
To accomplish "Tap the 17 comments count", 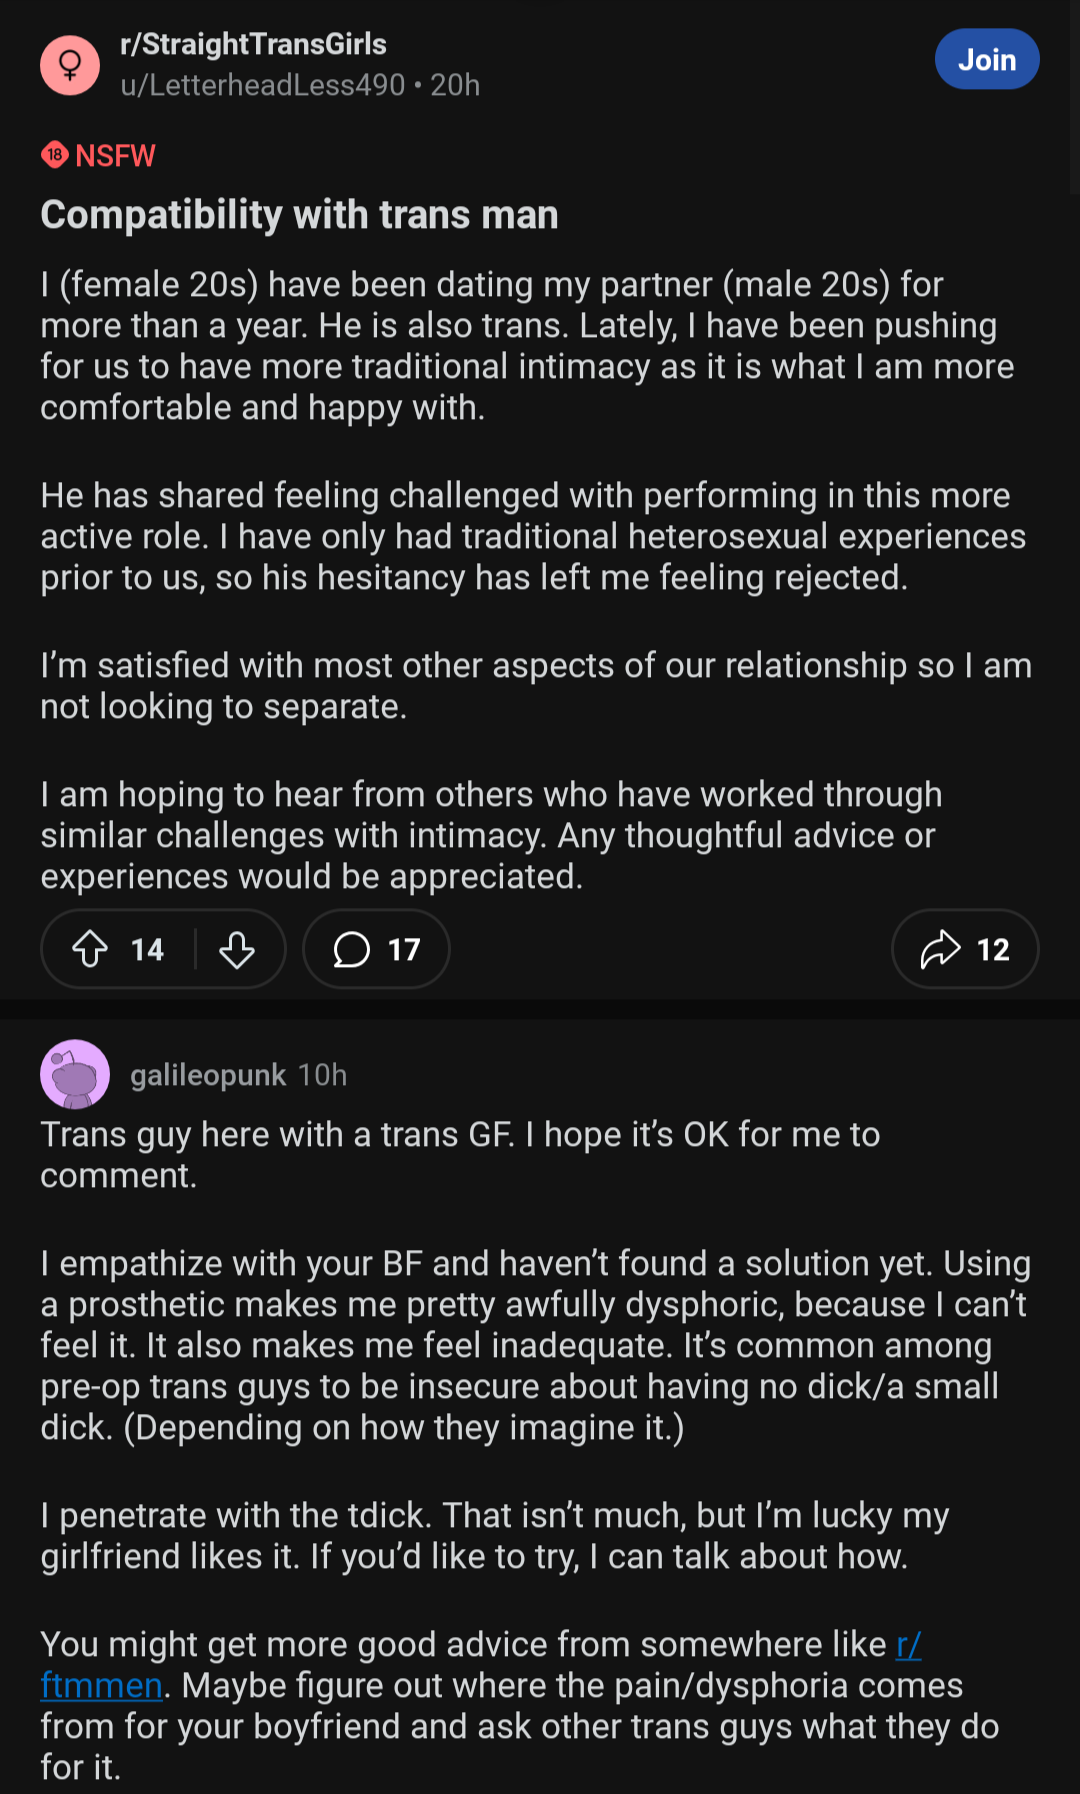I will point(404,949).
